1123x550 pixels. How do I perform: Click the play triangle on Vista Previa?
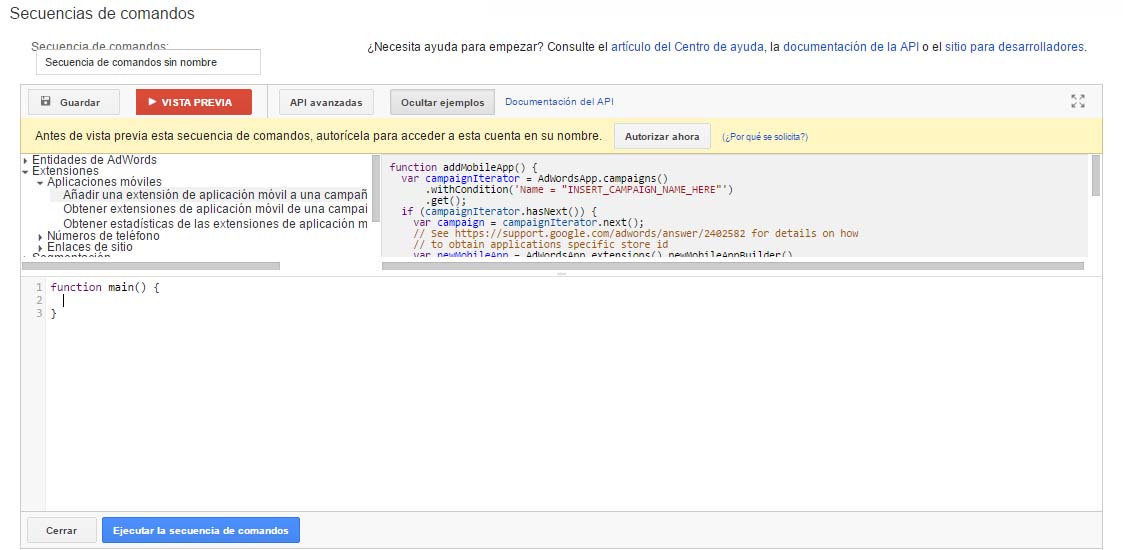click(x=152, y=102)
